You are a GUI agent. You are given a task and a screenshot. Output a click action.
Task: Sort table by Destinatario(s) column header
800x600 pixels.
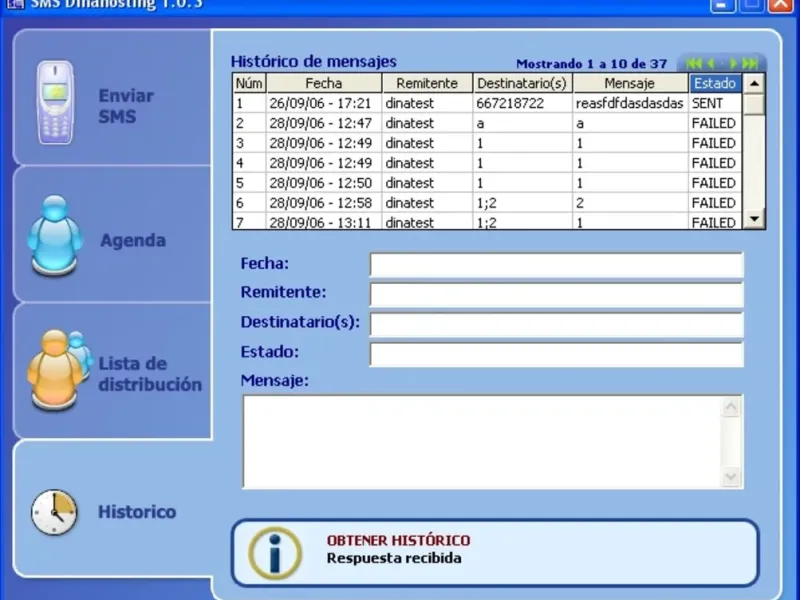(x=522, y=83)
